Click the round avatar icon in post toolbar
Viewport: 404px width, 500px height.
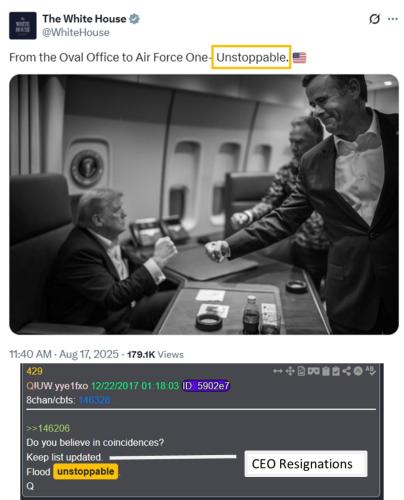click(x=358, y=371)
